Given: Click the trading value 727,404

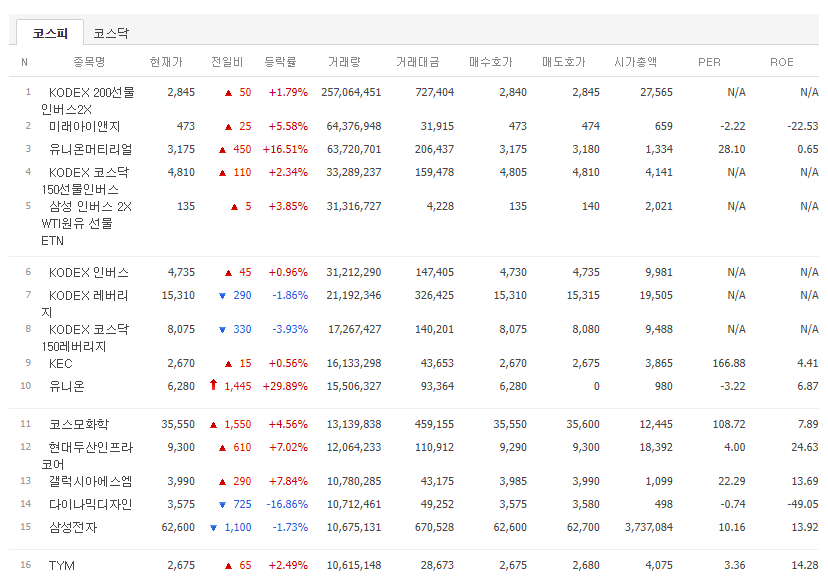Looking at the screenshot, I should pyautogui.click(x=434, y=92).
